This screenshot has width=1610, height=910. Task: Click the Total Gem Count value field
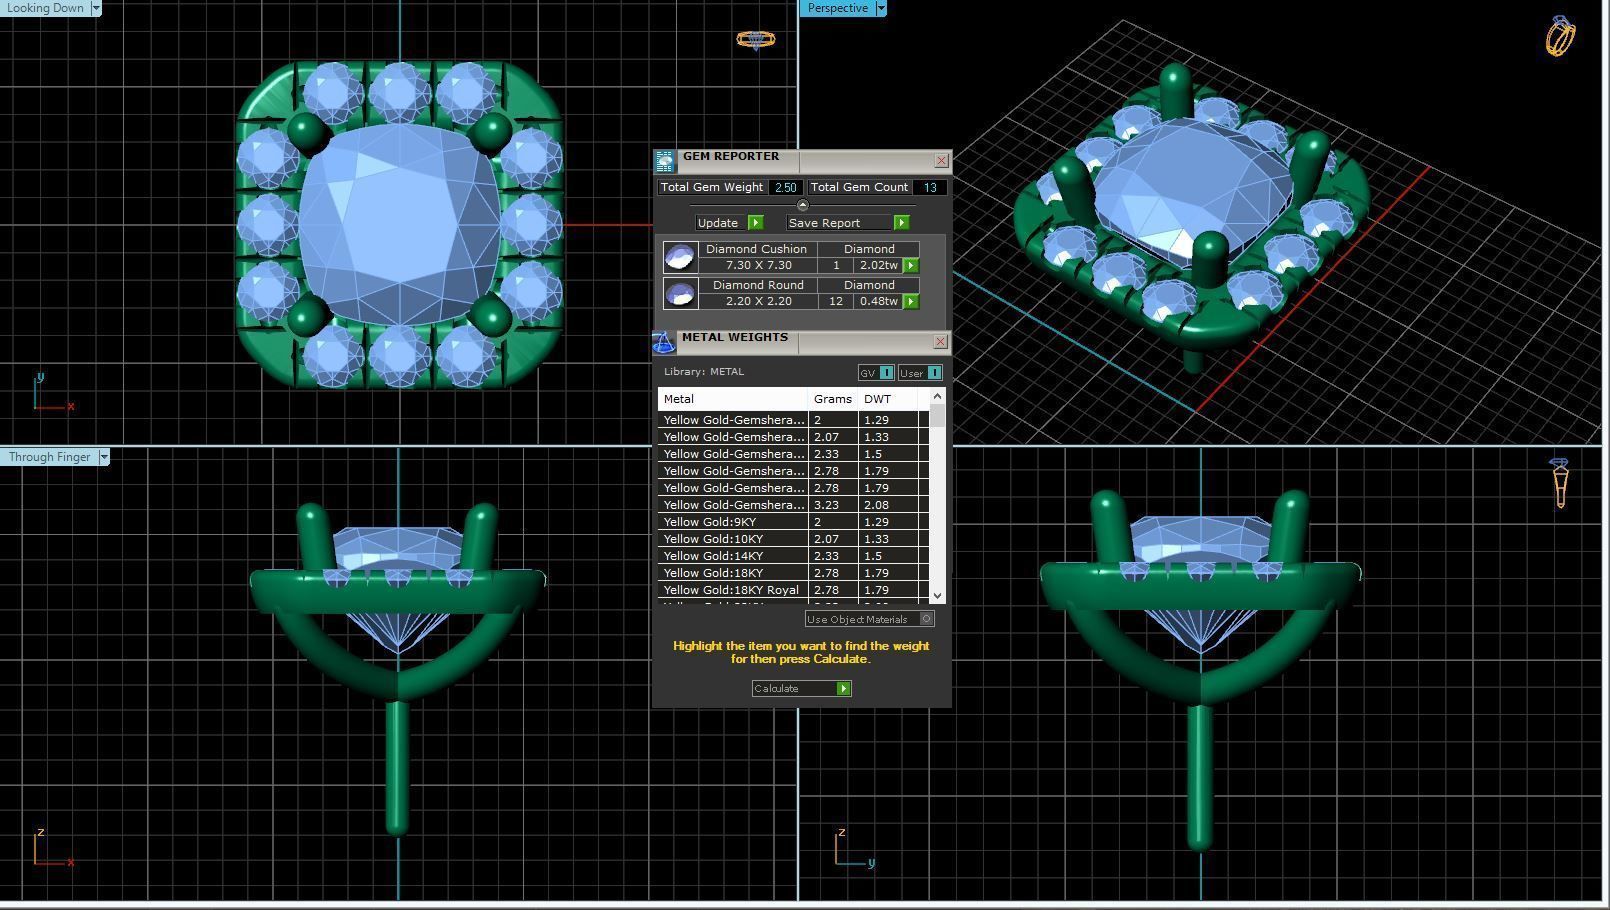930,188
